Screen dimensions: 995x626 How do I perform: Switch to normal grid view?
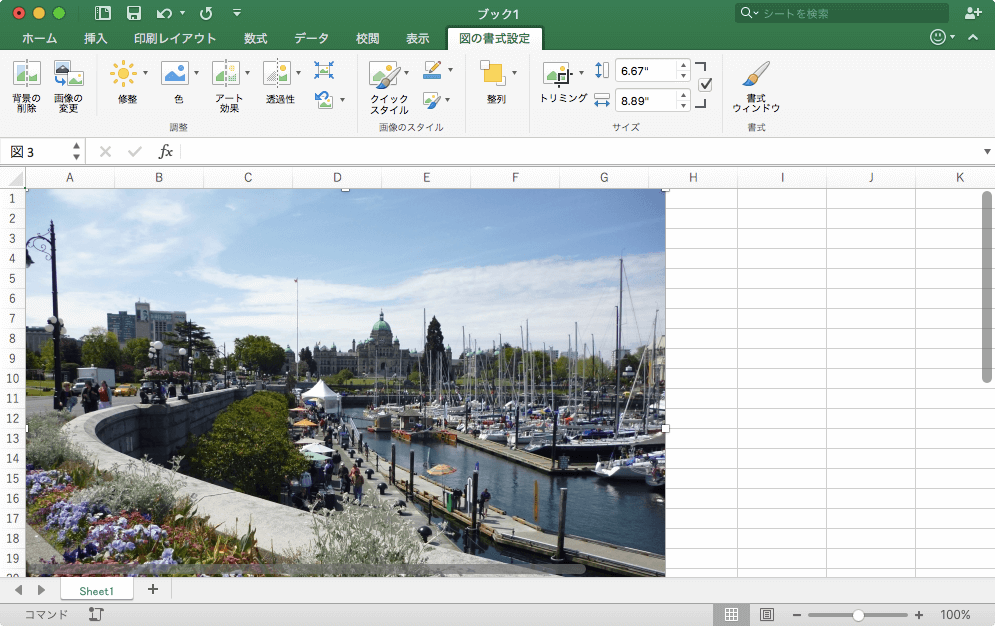pyautogui.click(x=731, y=615)
